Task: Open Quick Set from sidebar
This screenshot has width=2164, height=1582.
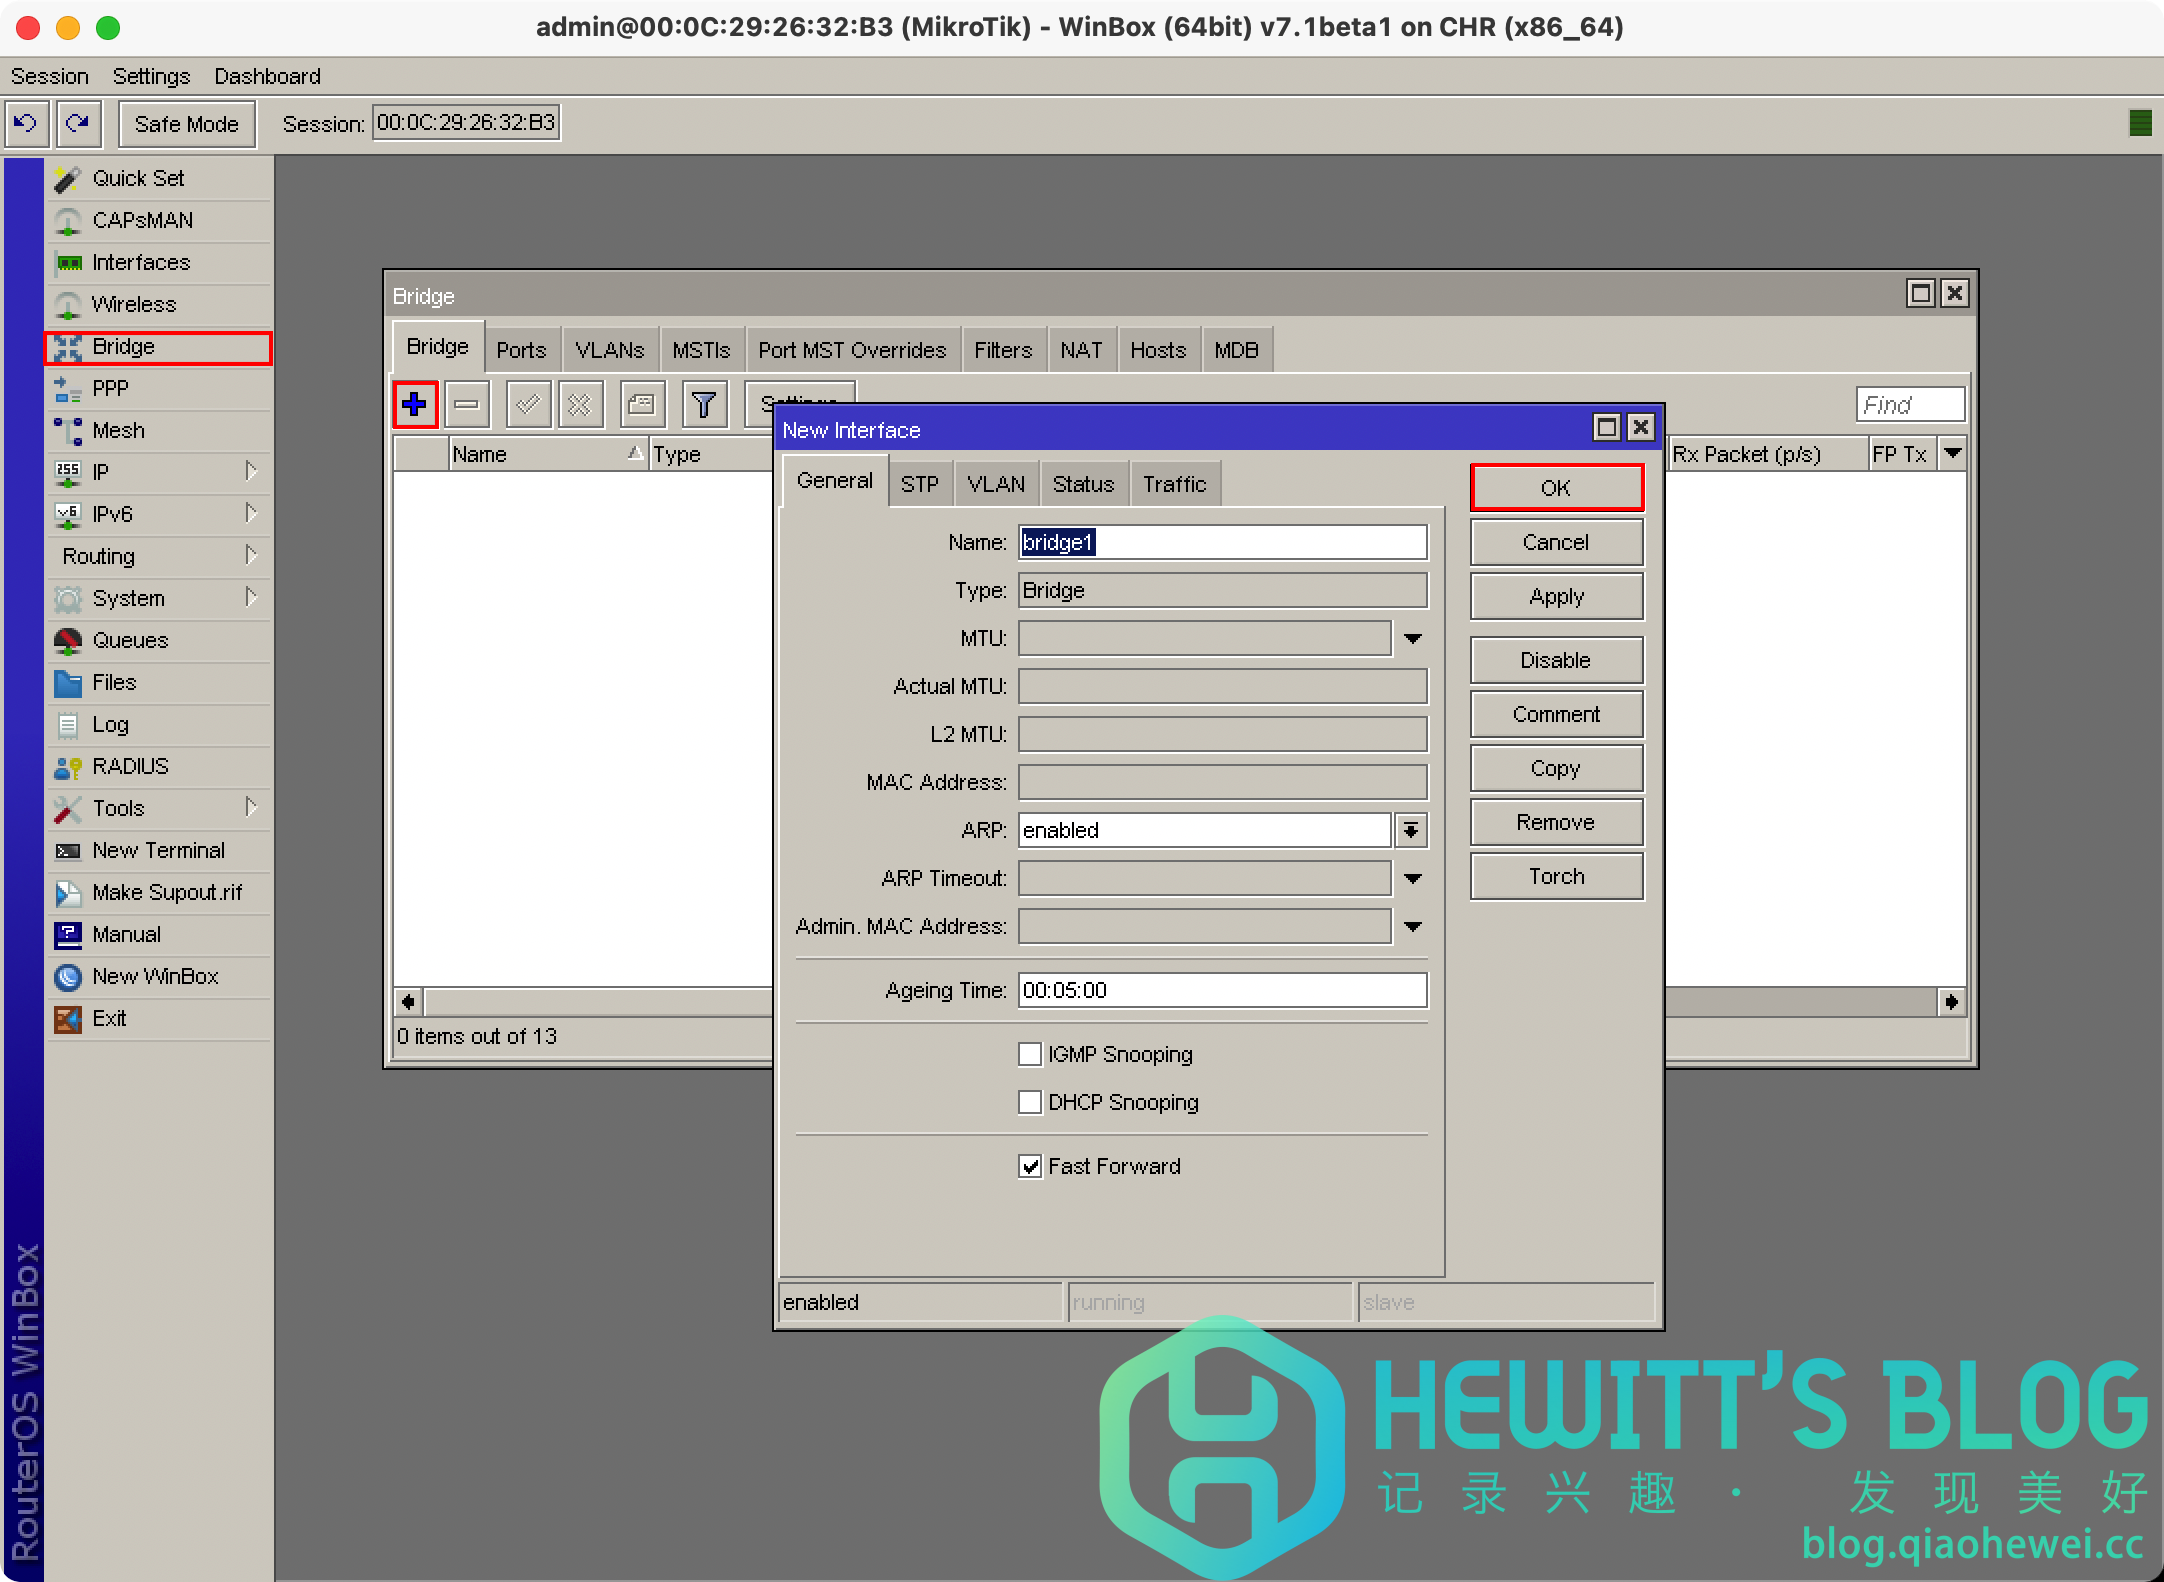Action: click(138, 178)
